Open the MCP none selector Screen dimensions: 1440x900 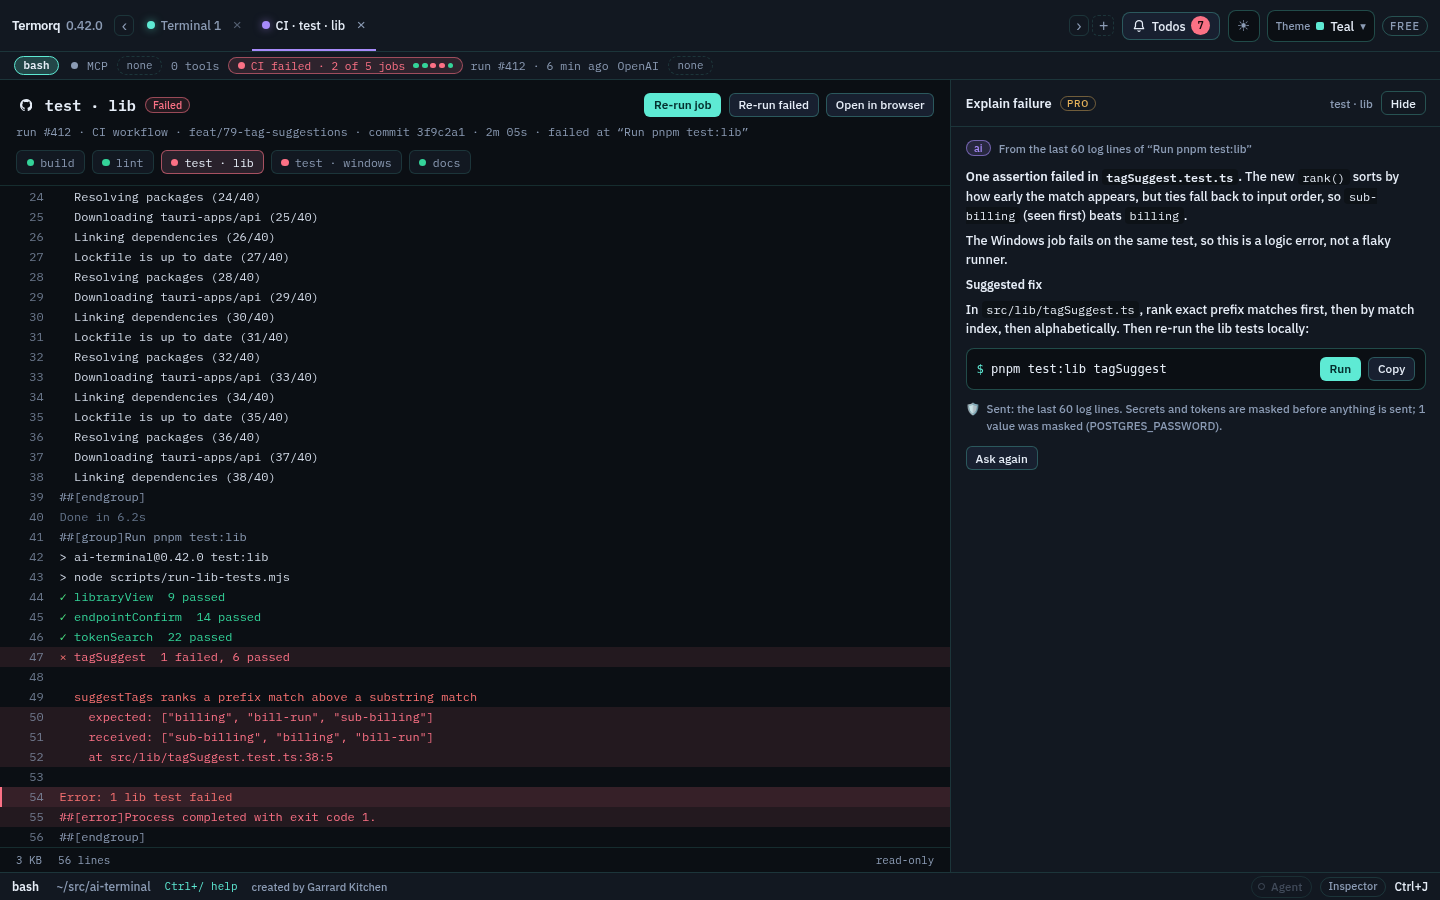pos(139,66)
